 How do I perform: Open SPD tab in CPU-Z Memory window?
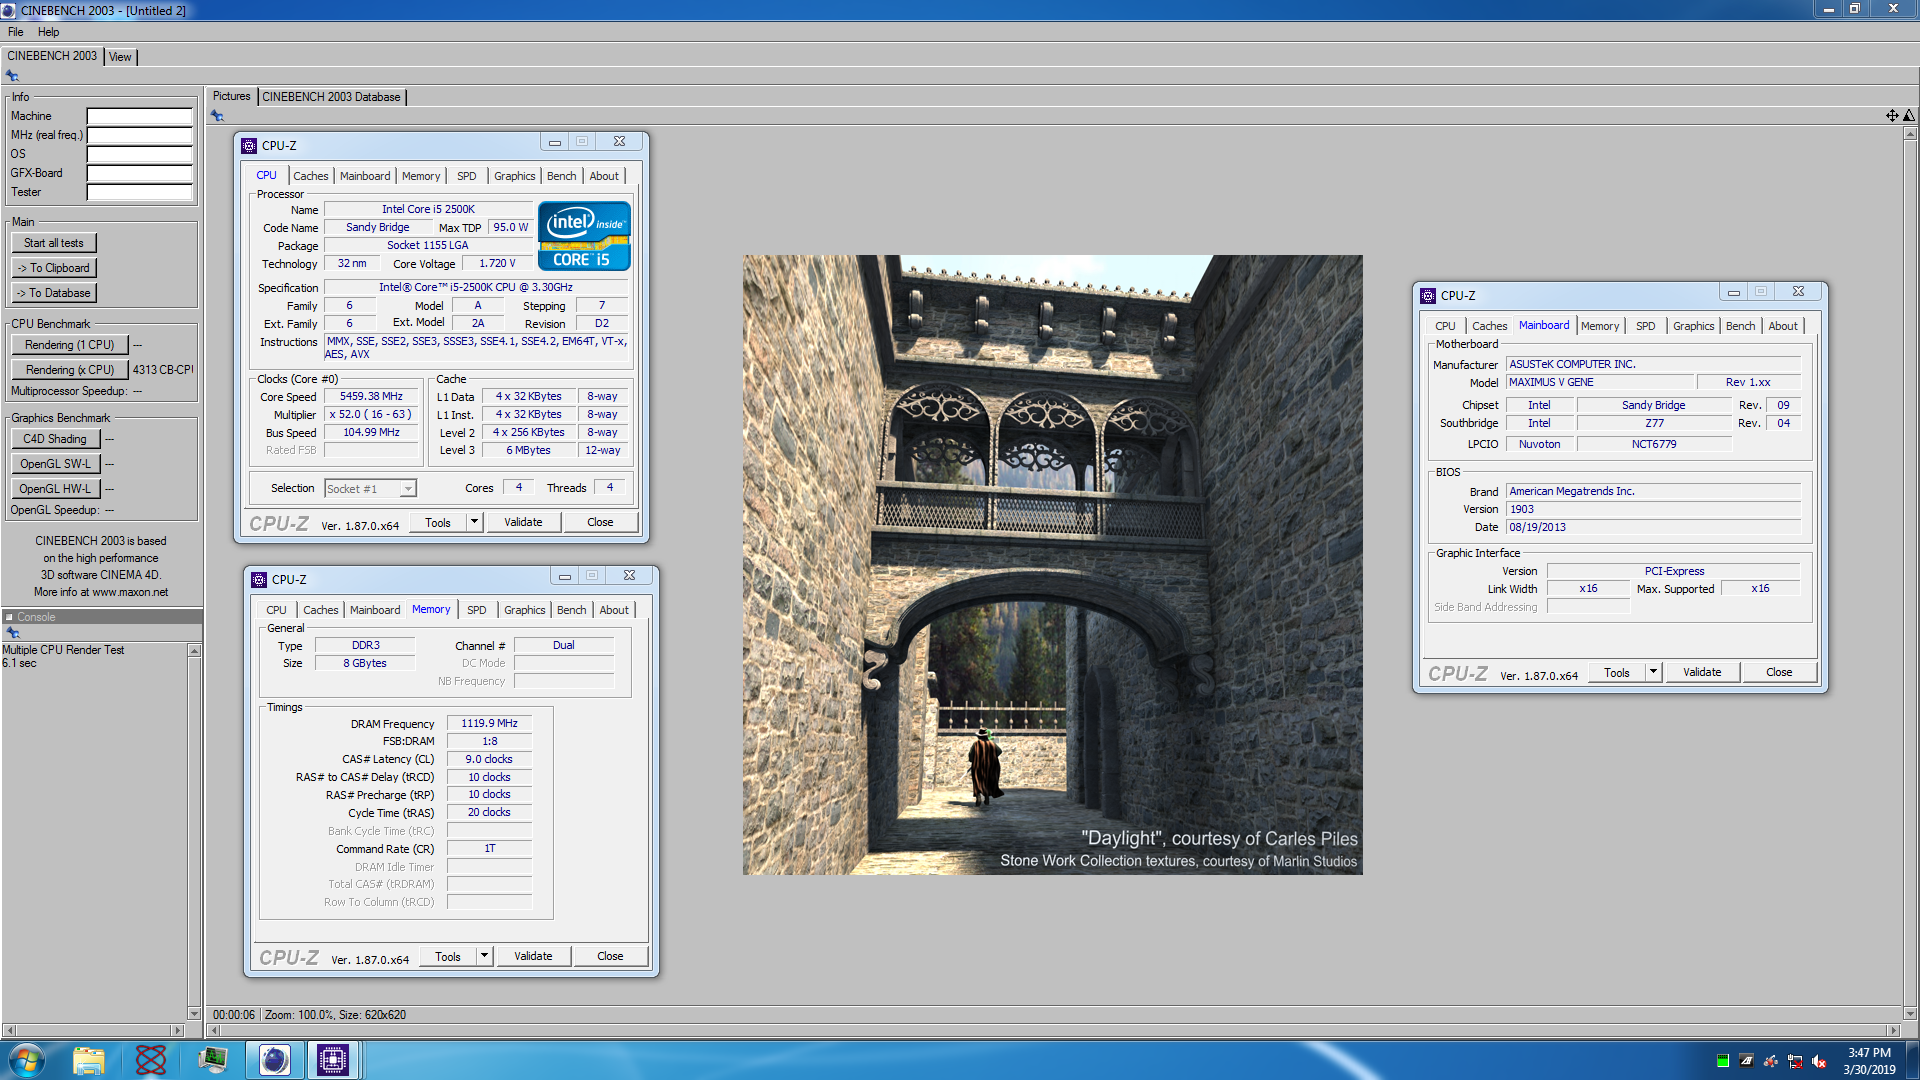click(x=476, y=610)
